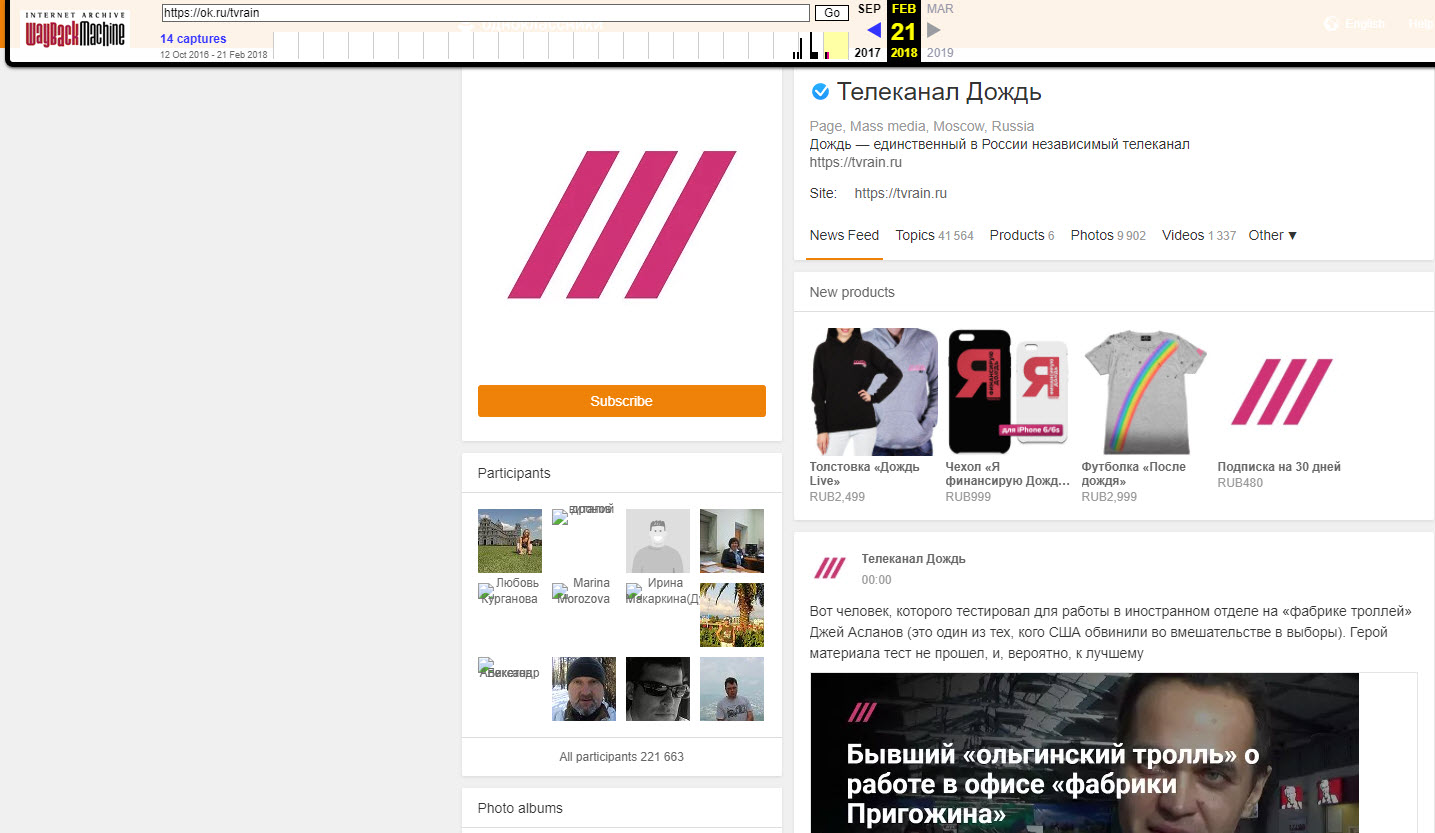Hit the Go button next to URL

pos(831,13)
